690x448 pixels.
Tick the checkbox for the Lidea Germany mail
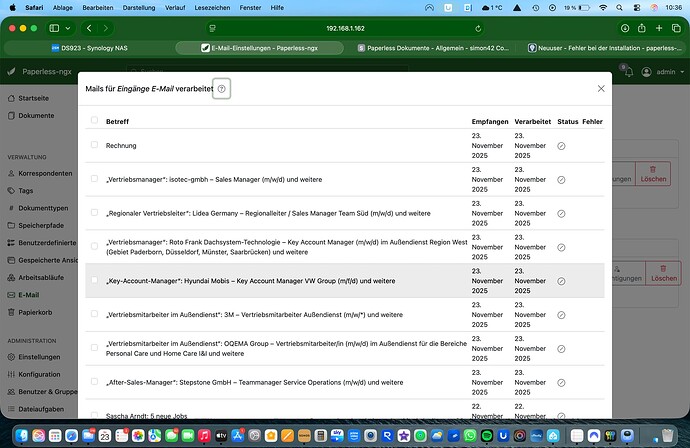pyautogui.click(x=94, y=213)
